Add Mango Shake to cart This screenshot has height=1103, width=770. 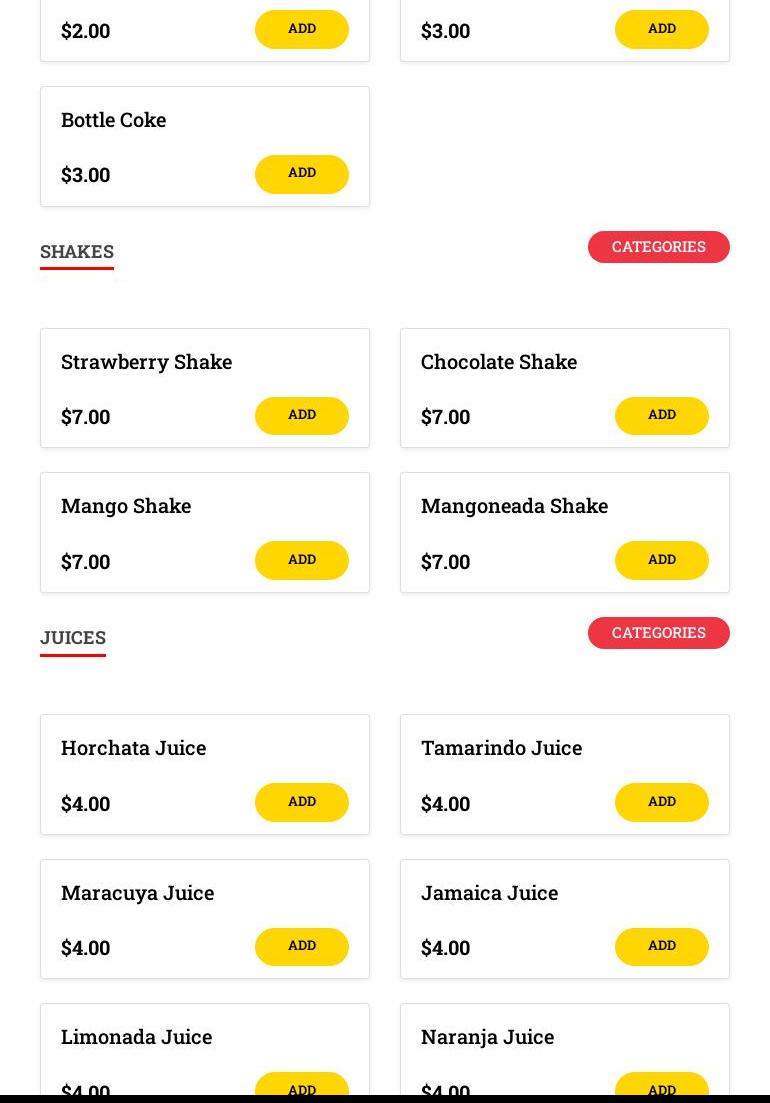pos(302,560)
